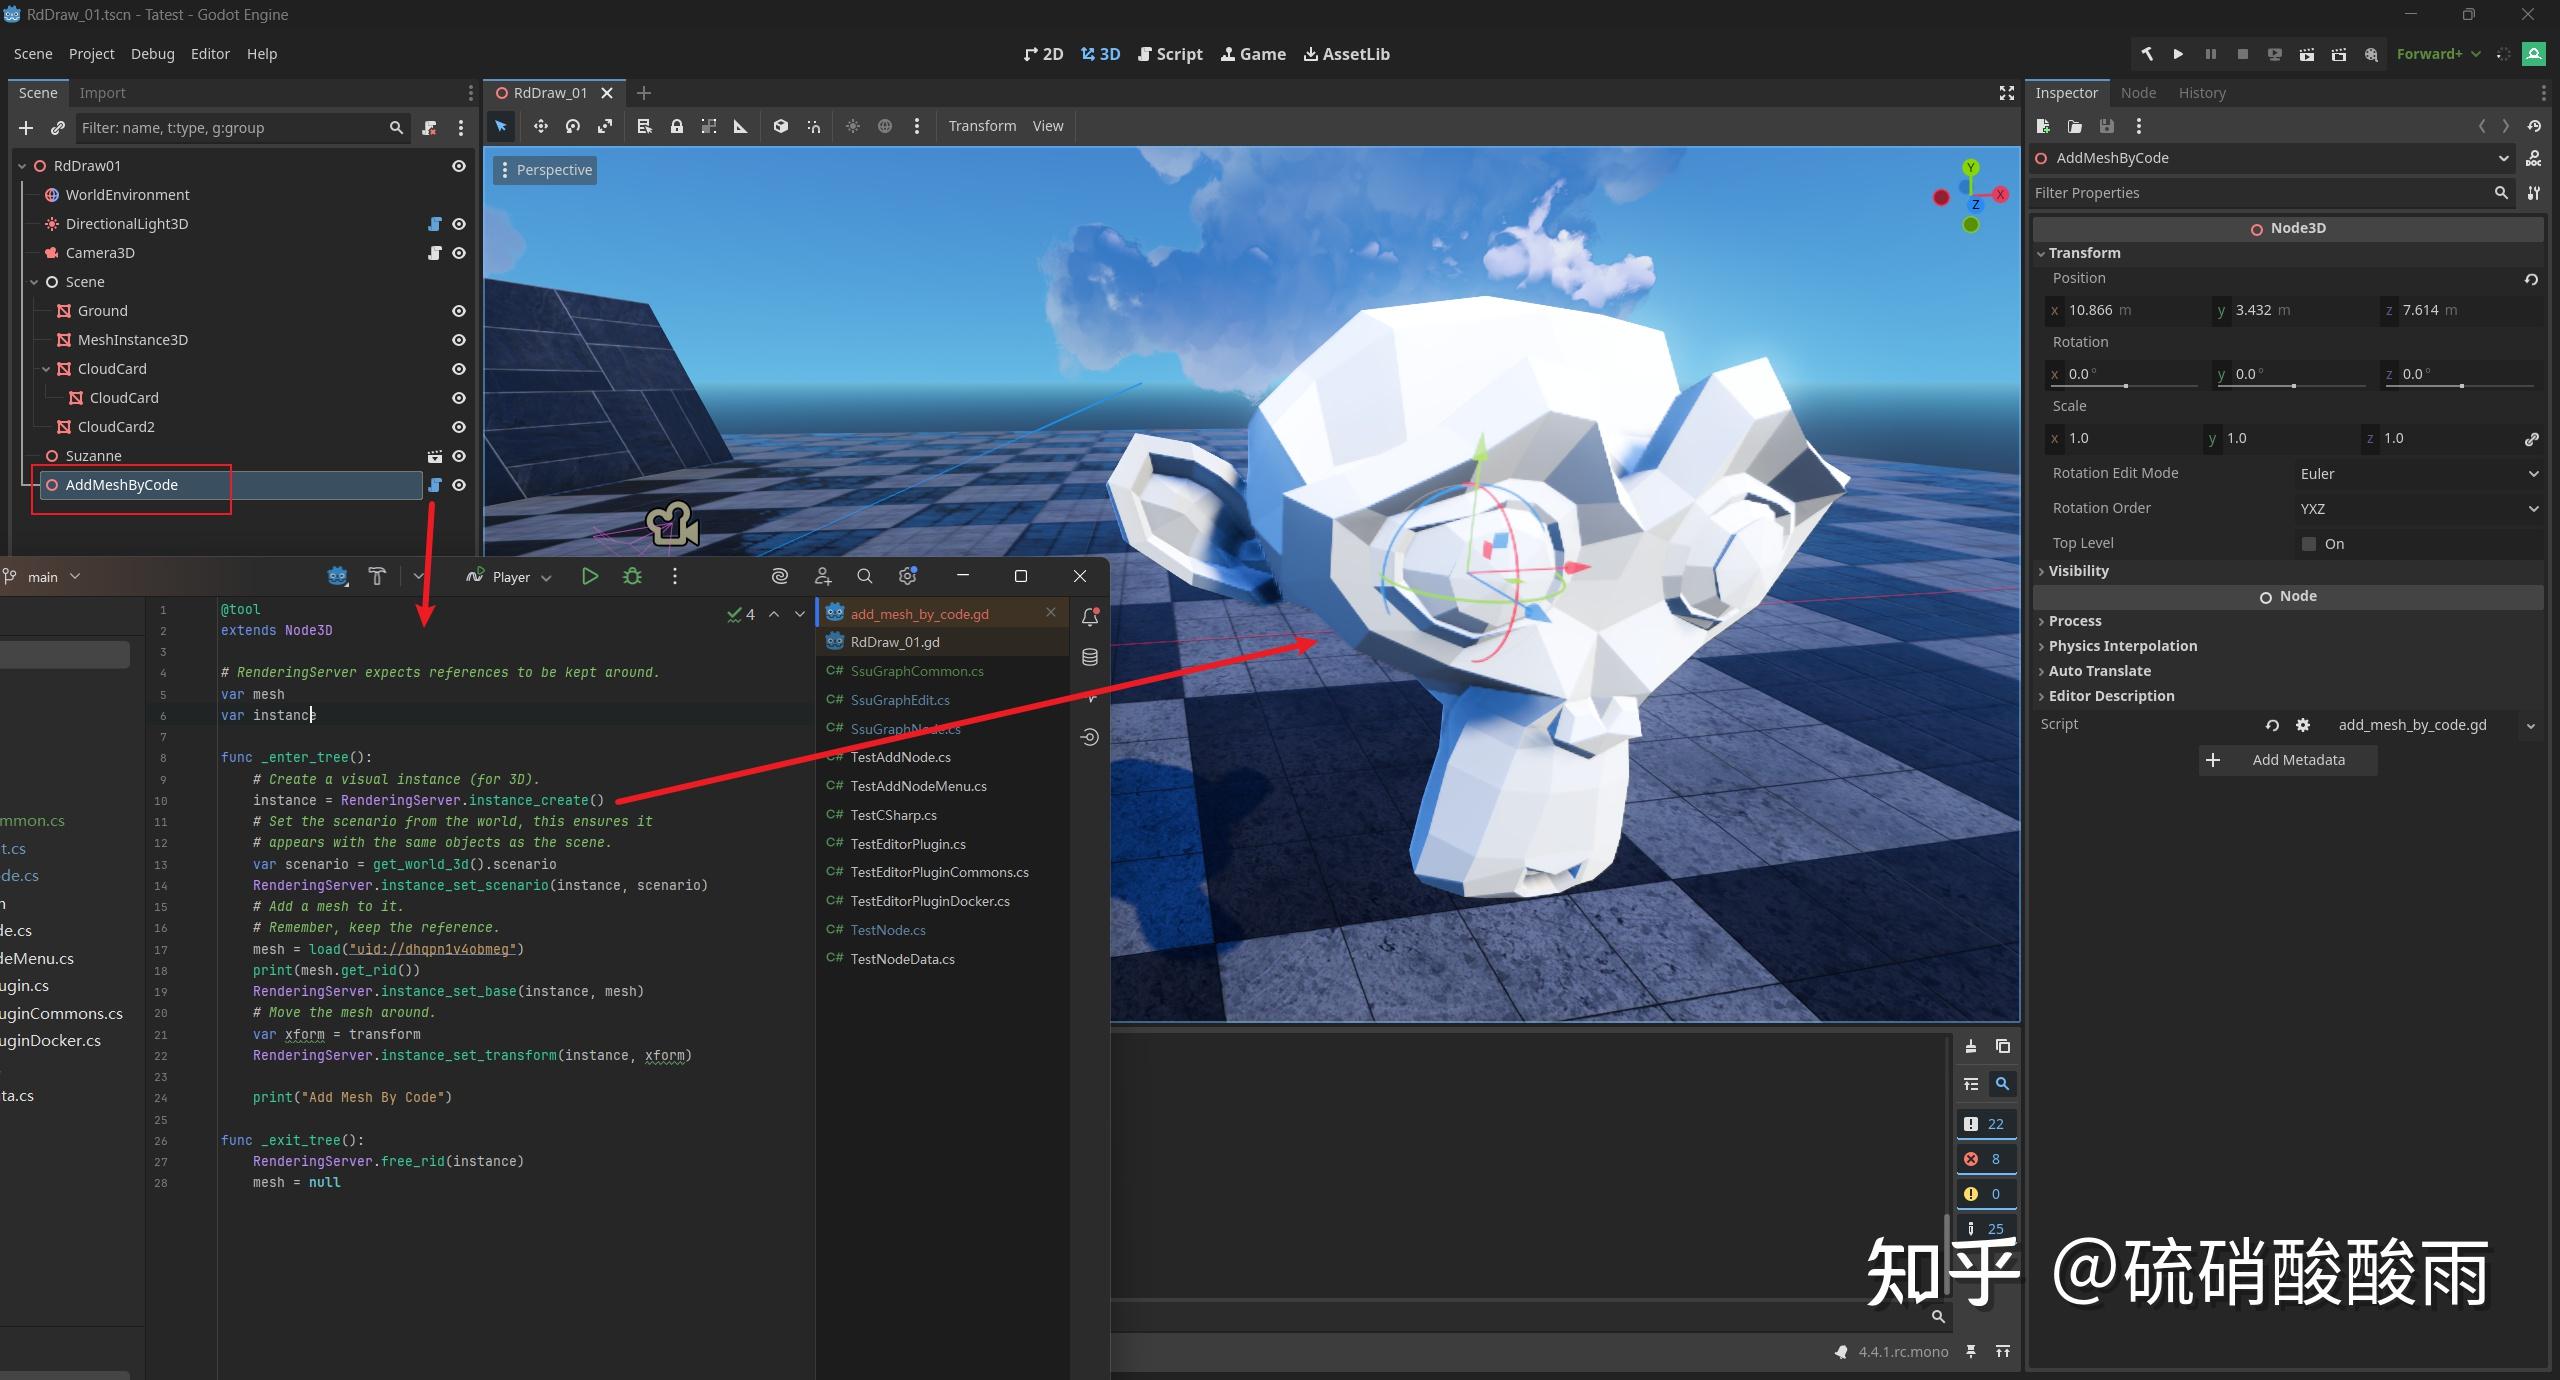Switch to the Node tab in the Inspector
Viewport: 2560px width, 1380px height.
[x=2139, y=92]
